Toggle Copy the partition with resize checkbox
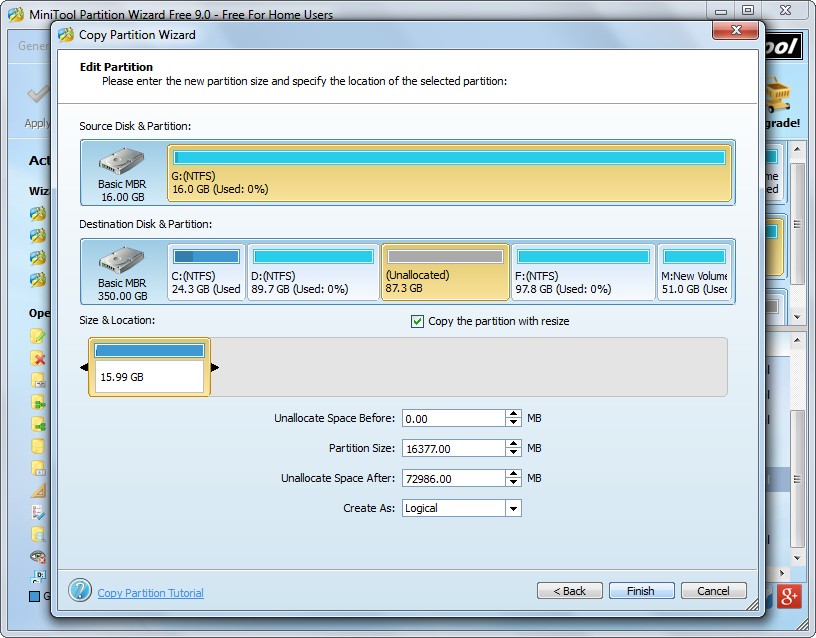This screenshot has height=638, width=816. point(417,321)
